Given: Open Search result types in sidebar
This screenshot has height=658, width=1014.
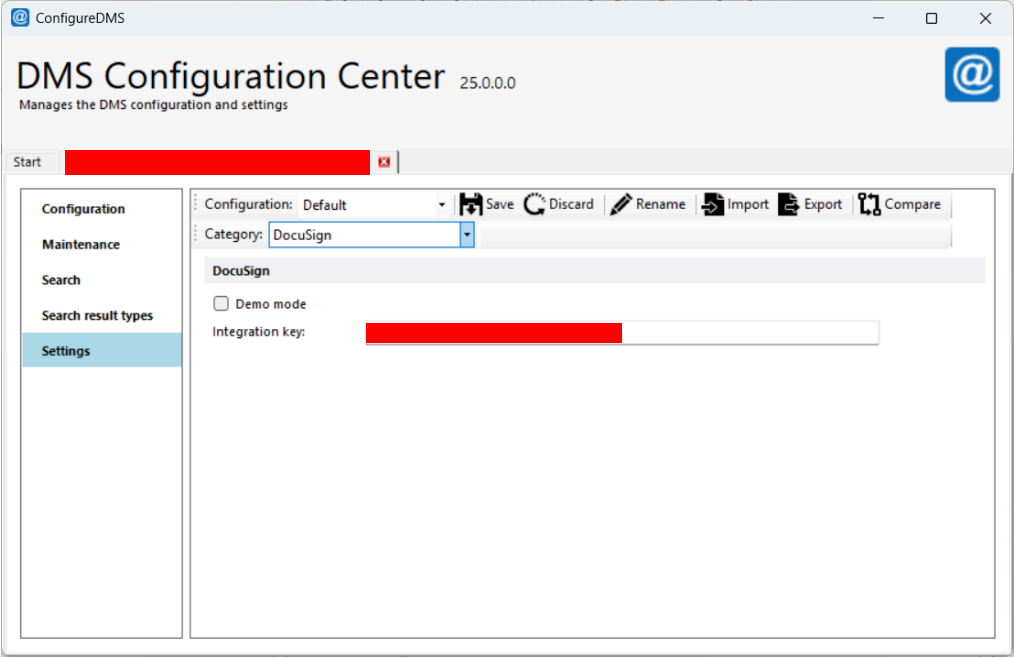Looking at the screenshot, I should [97, 315].
